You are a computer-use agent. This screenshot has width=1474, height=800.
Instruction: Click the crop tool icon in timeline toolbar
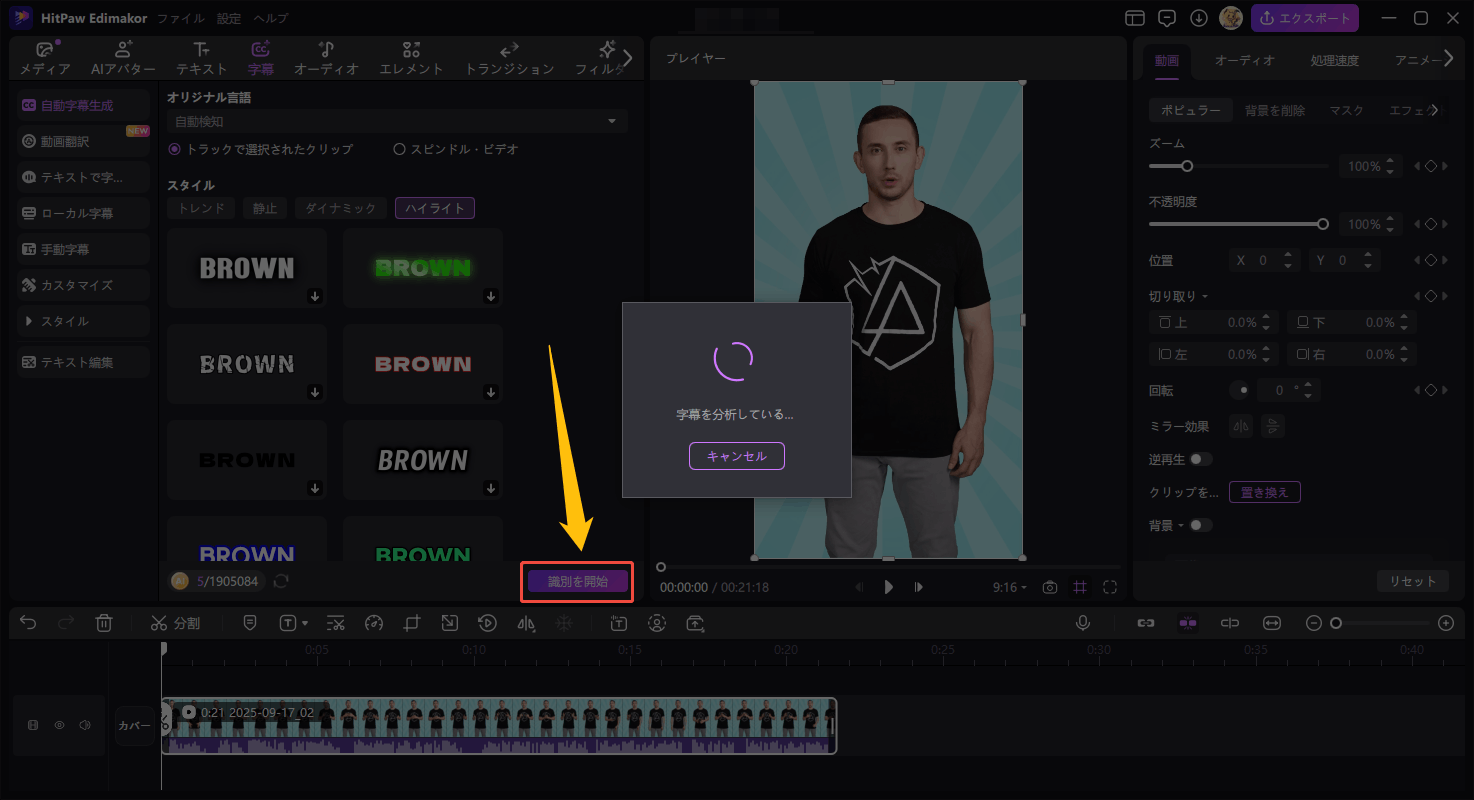pyautogui.click(x=412, y=623)
